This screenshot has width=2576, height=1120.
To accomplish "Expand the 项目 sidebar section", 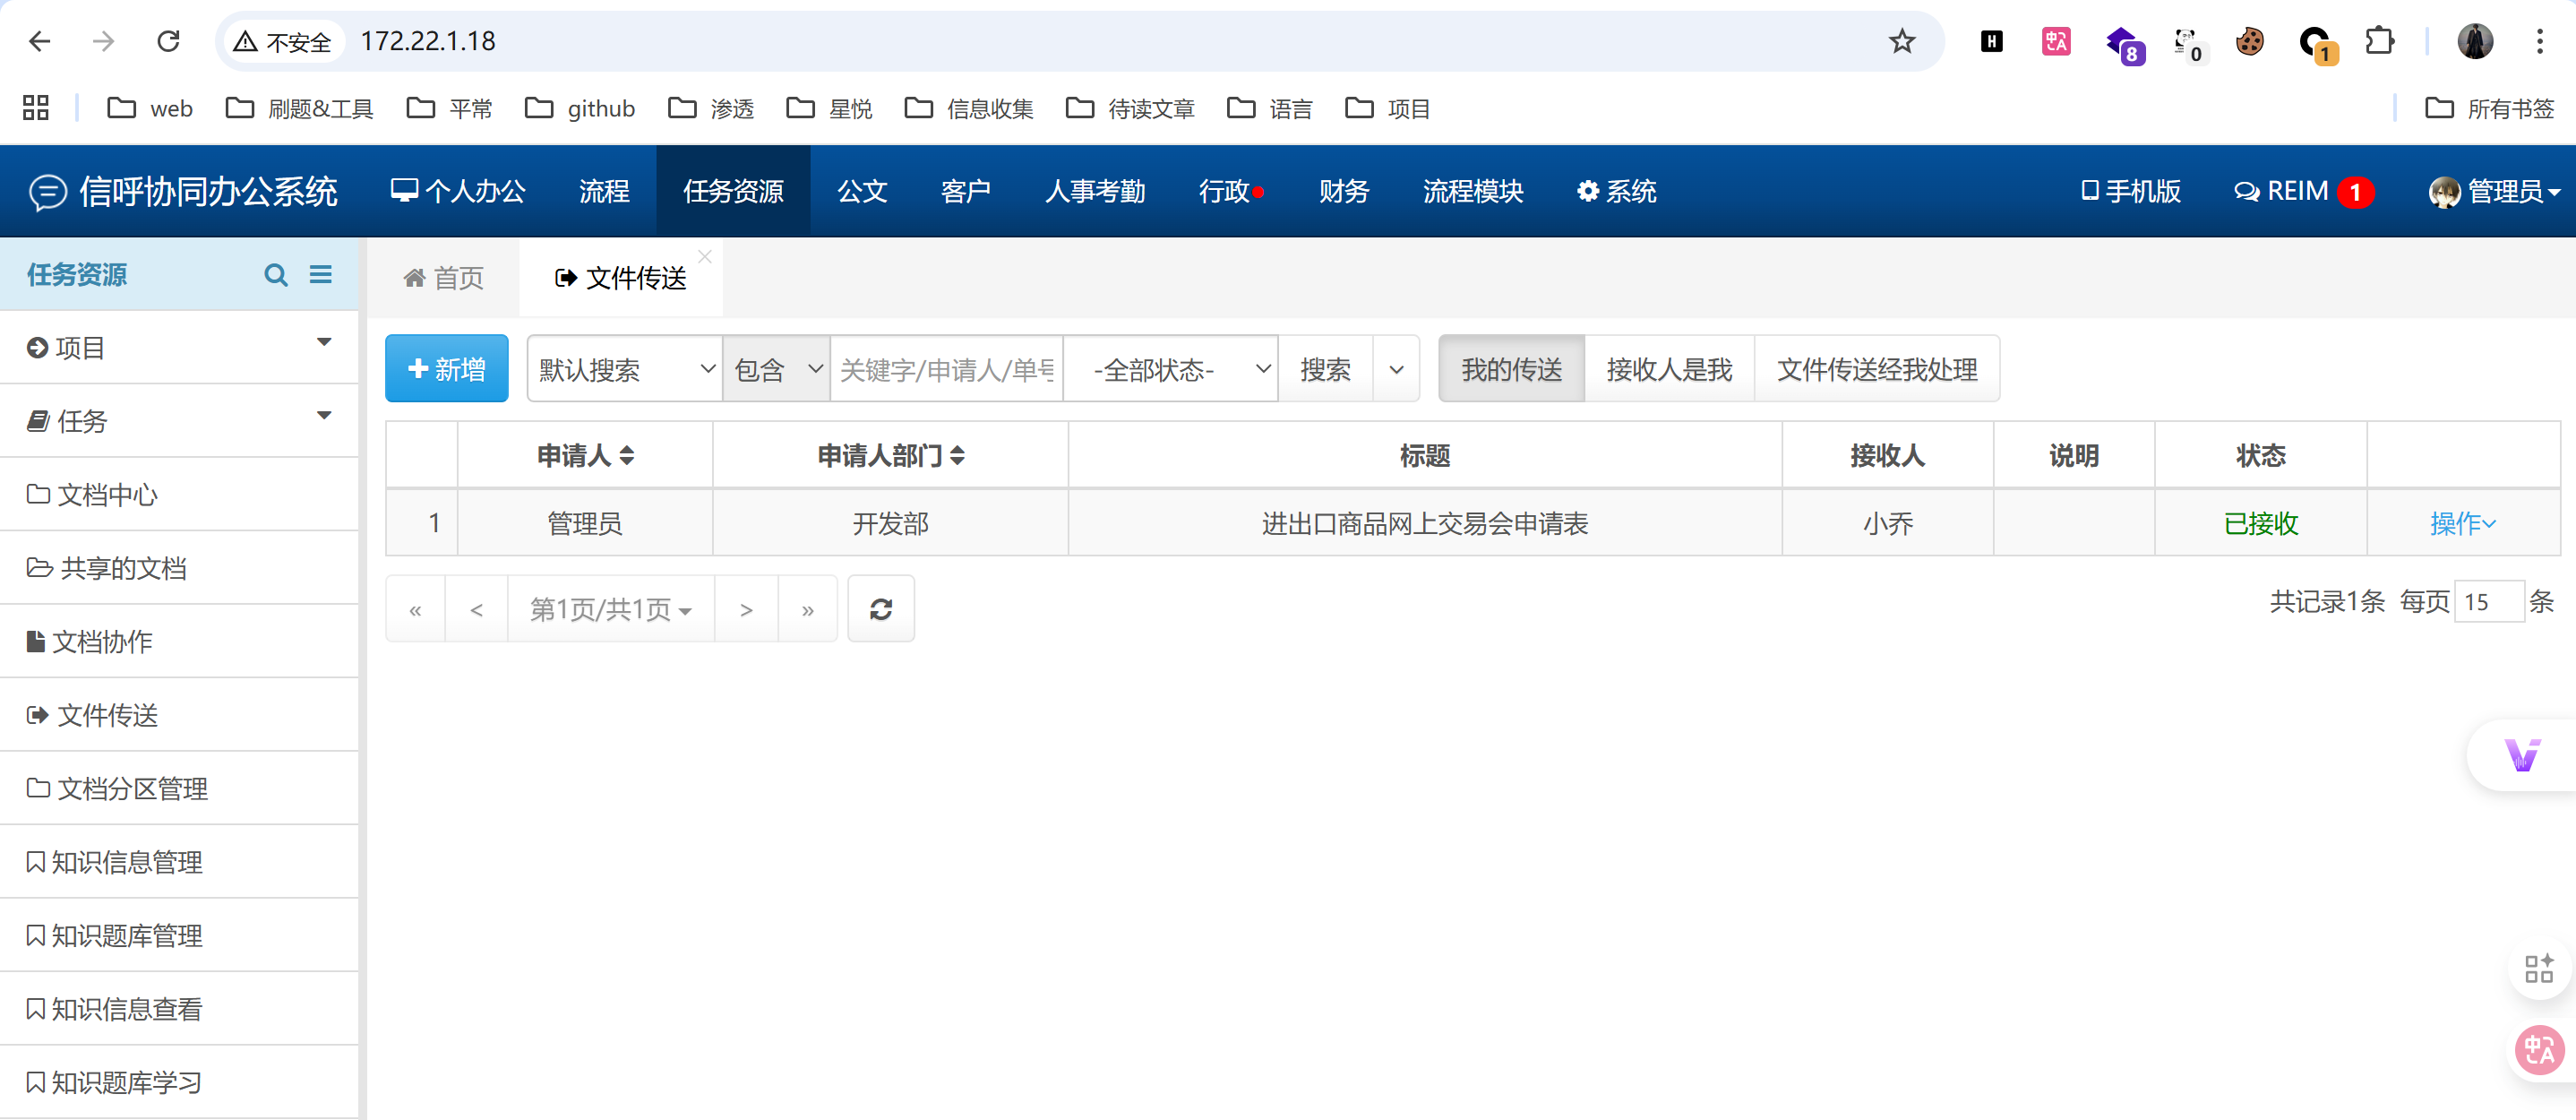I will [180, 347].
